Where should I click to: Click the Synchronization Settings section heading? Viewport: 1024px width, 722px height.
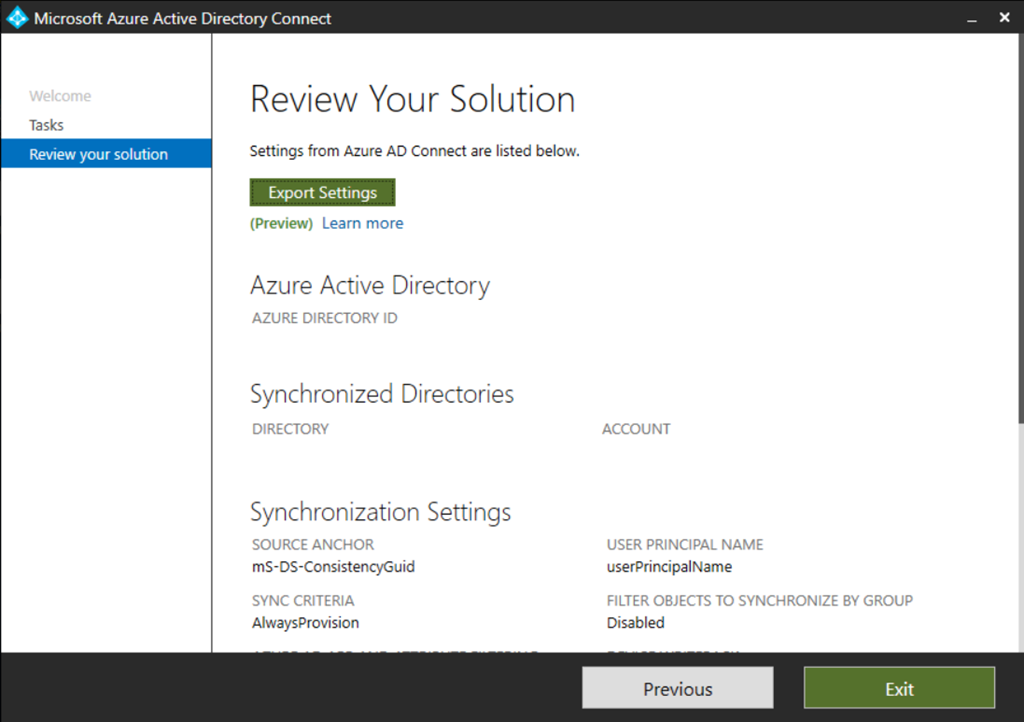[380, 512]
